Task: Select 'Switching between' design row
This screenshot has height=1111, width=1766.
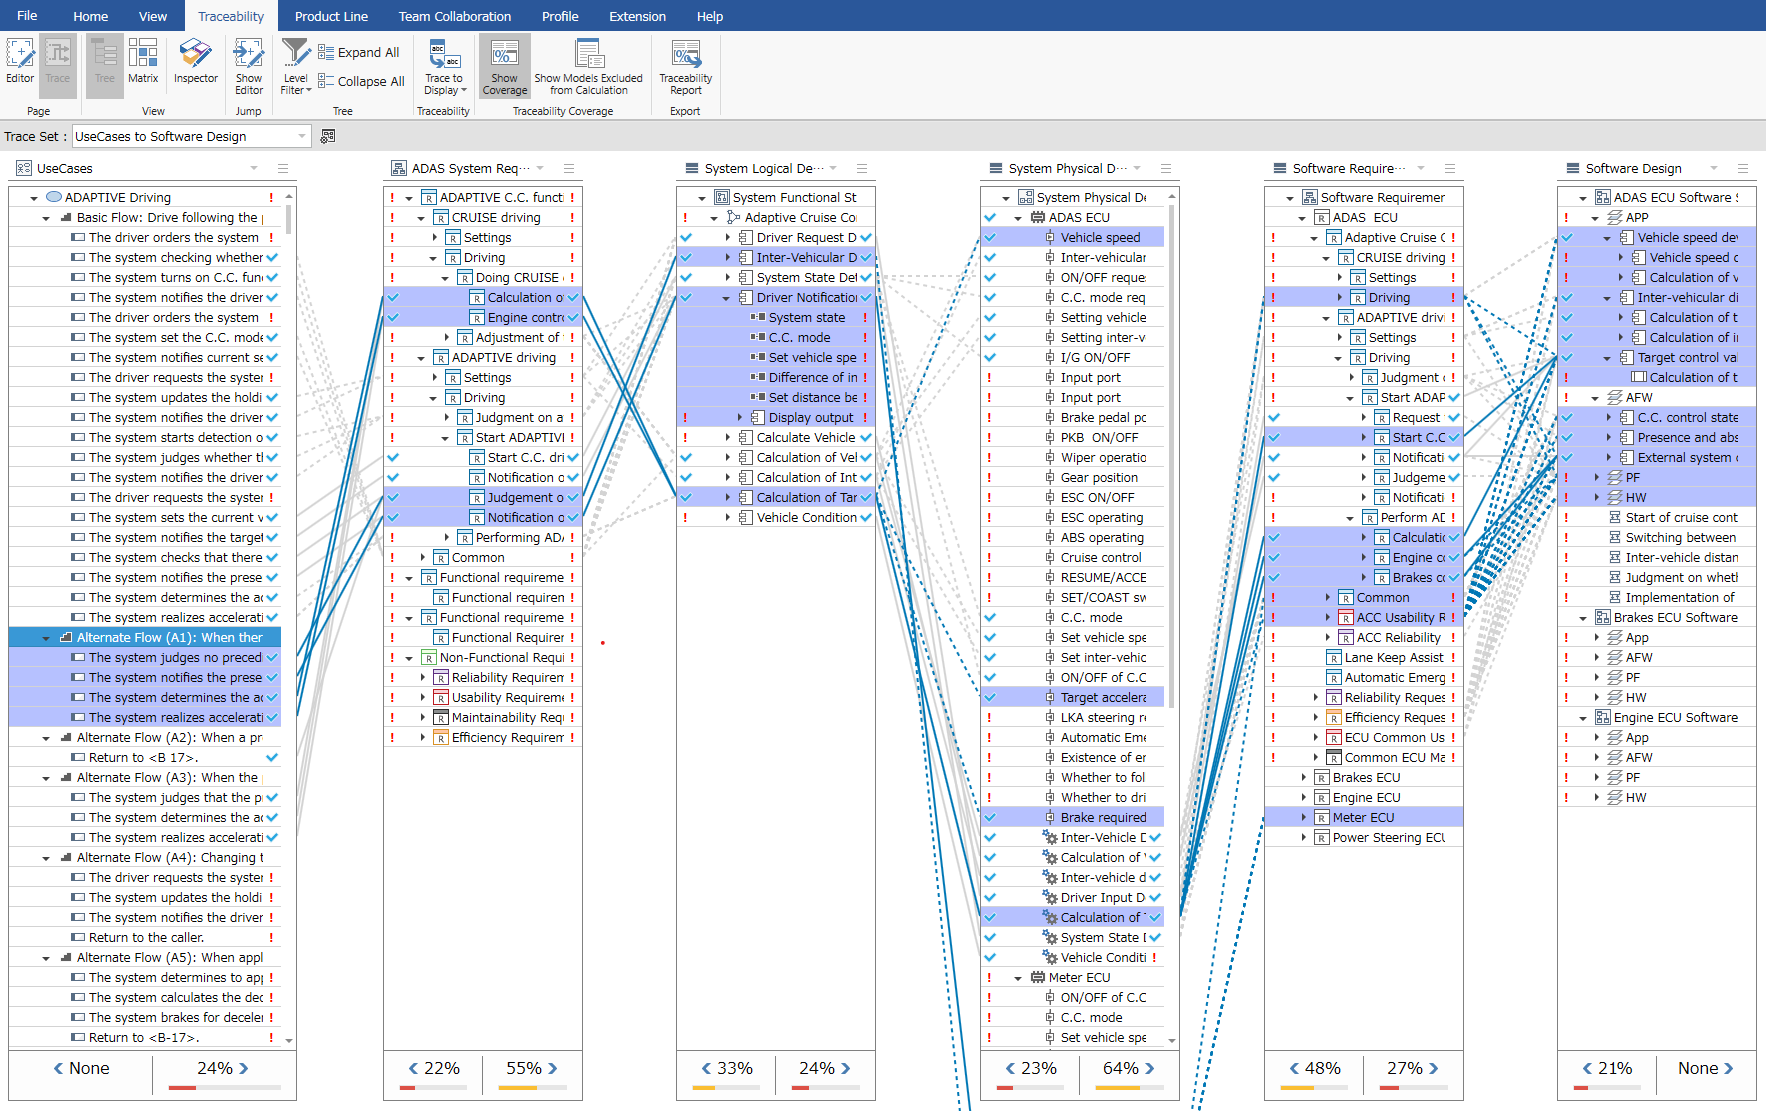Action: click(x=1657, y=537)
